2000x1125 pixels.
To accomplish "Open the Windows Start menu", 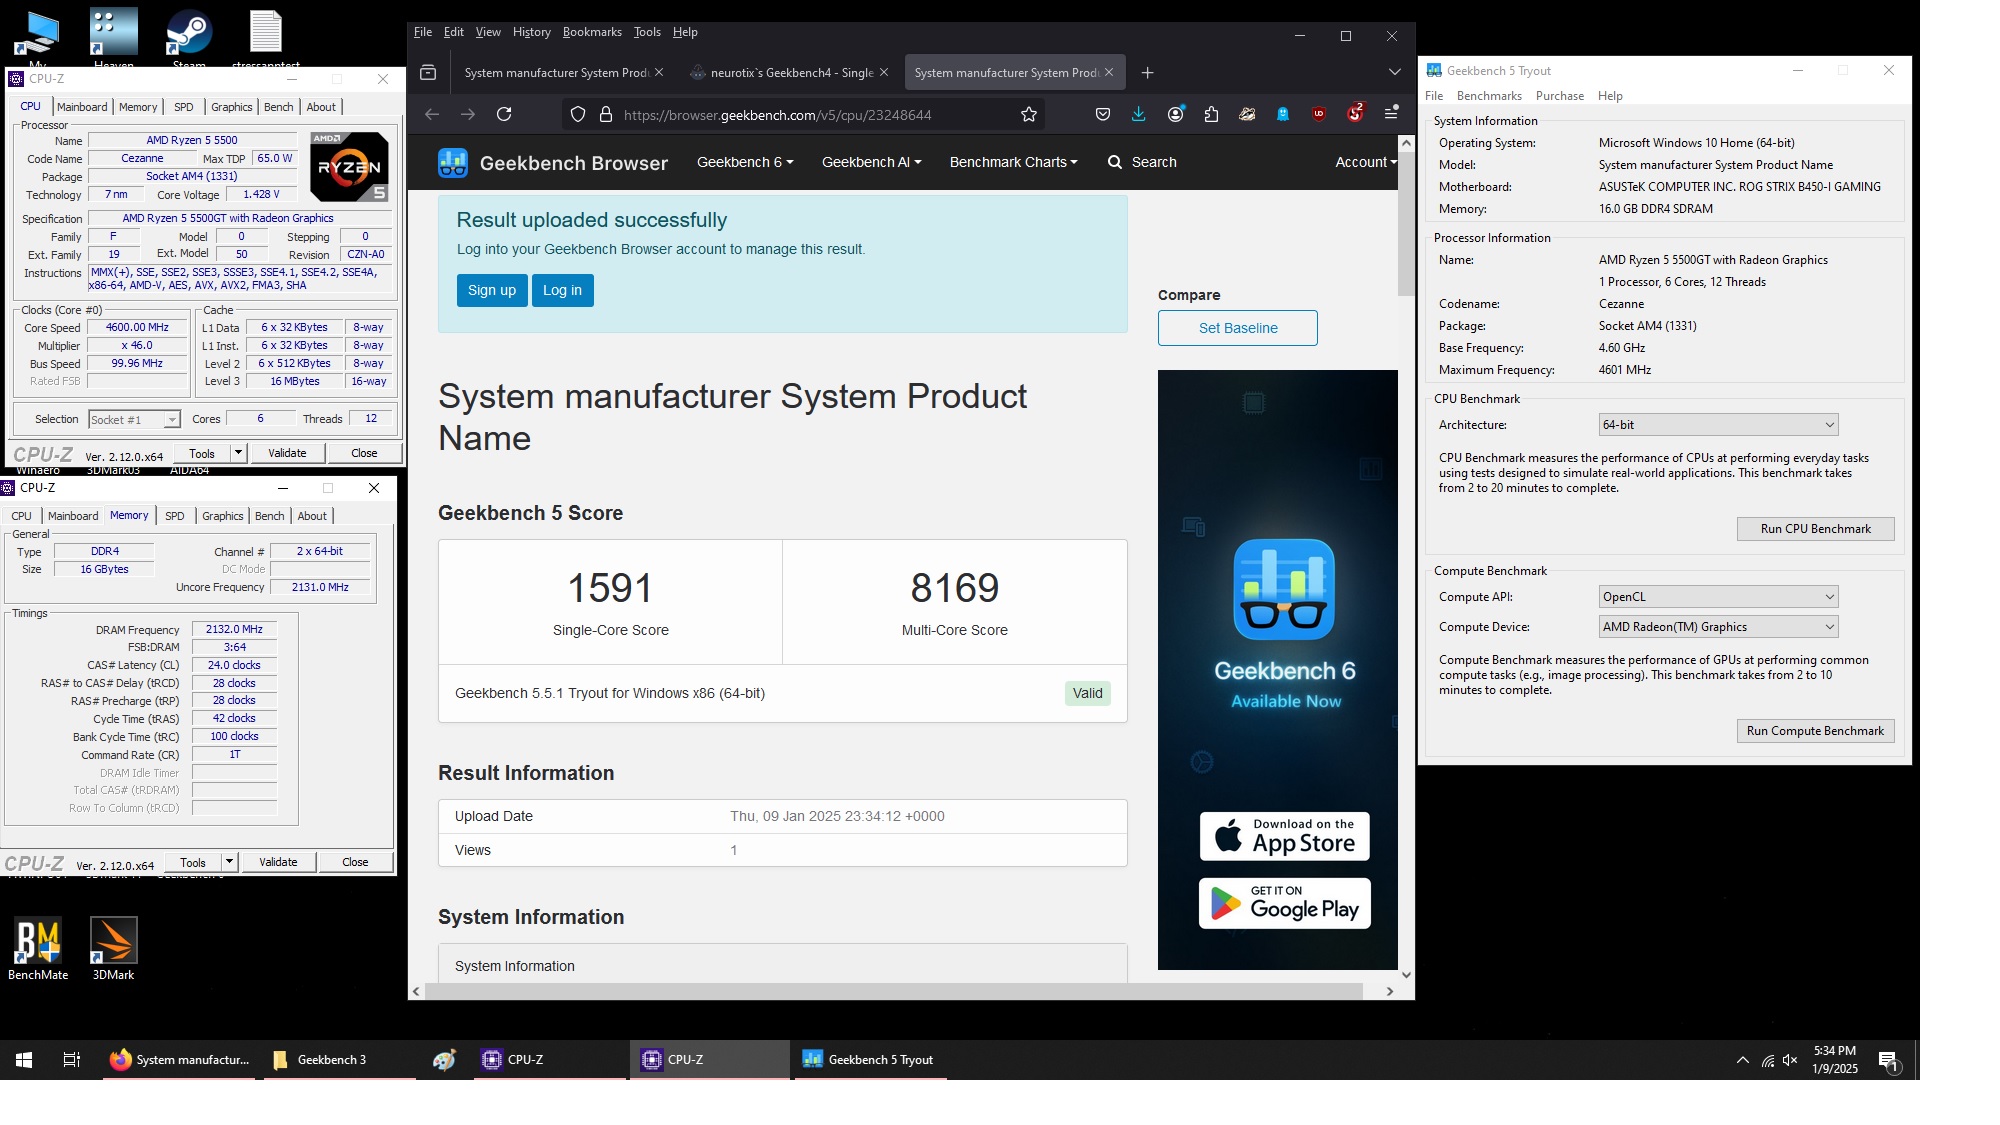I will [x=24, y=1060].
